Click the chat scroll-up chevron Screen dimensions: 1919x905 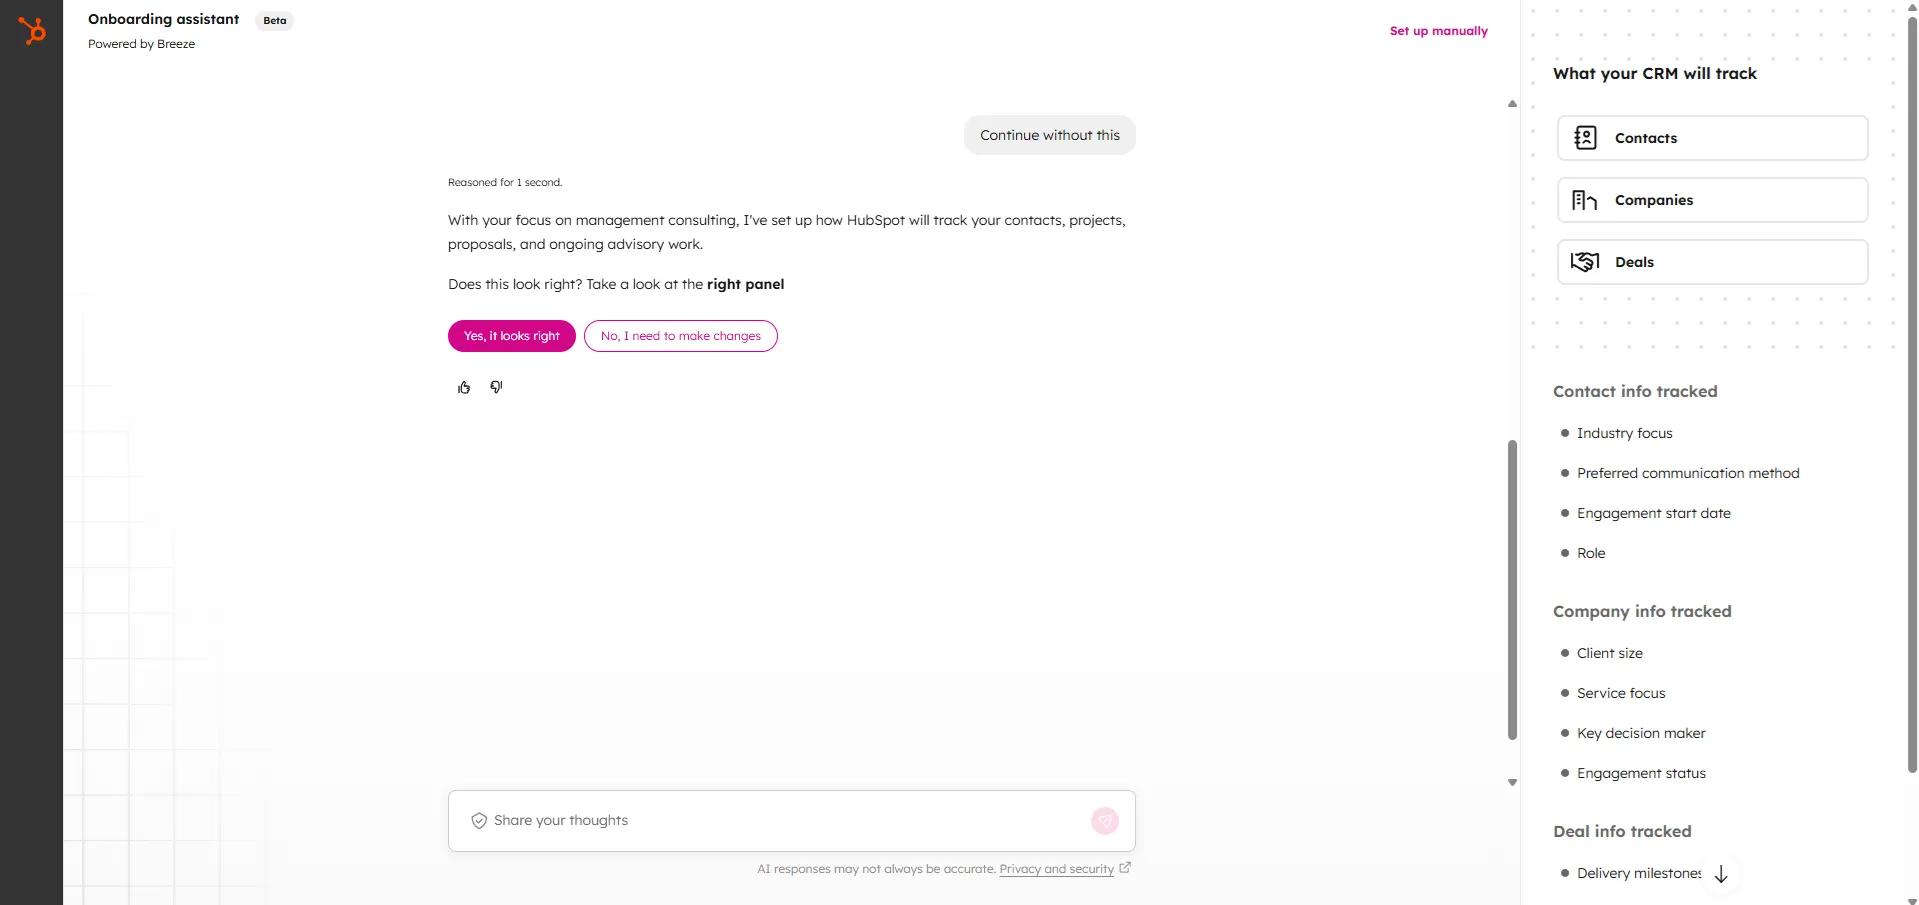1512,103
